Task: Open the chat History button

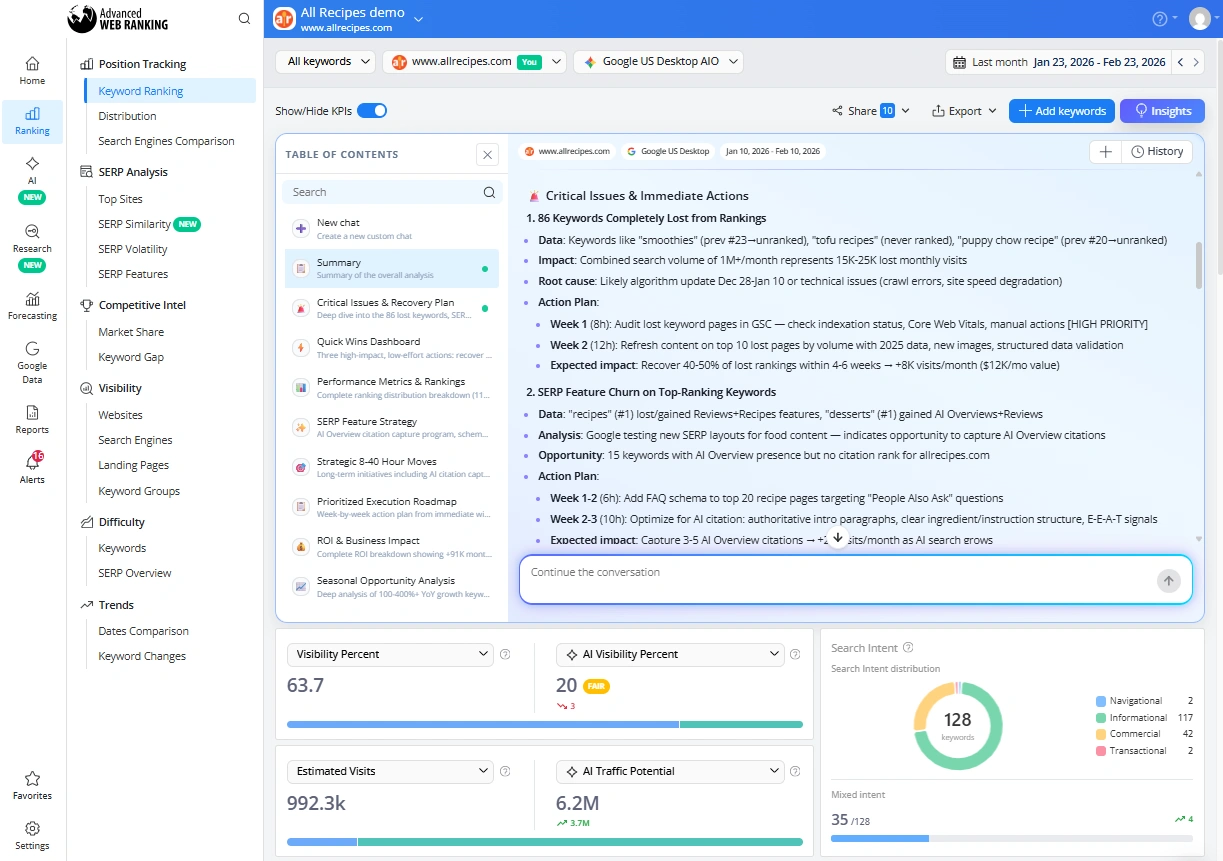Action: (x=1157, y=151)
